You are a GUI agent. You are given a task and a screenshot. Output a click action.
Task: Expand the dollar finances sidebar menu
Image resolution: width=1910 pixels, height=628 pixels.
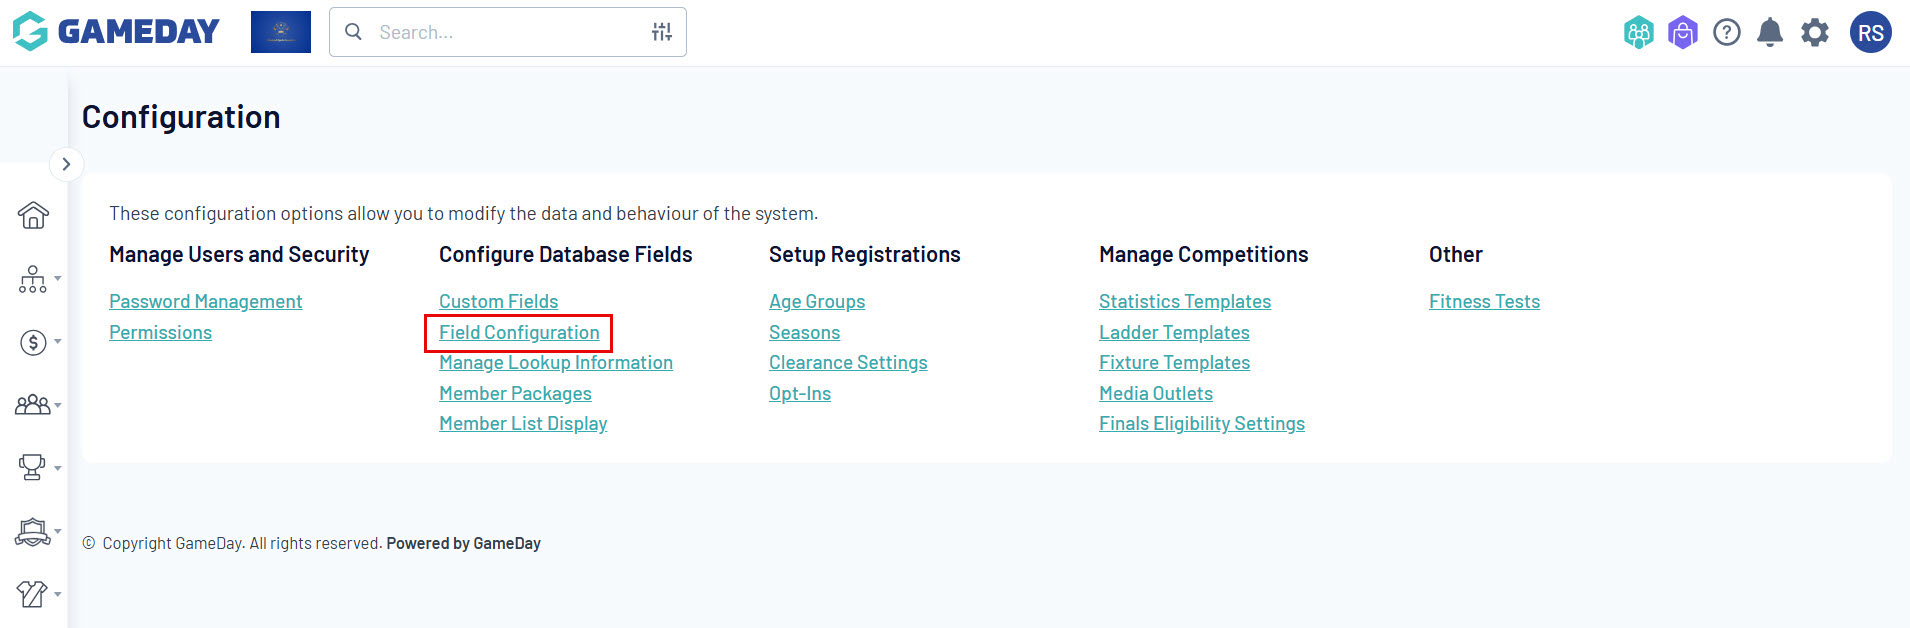(34, 343)
